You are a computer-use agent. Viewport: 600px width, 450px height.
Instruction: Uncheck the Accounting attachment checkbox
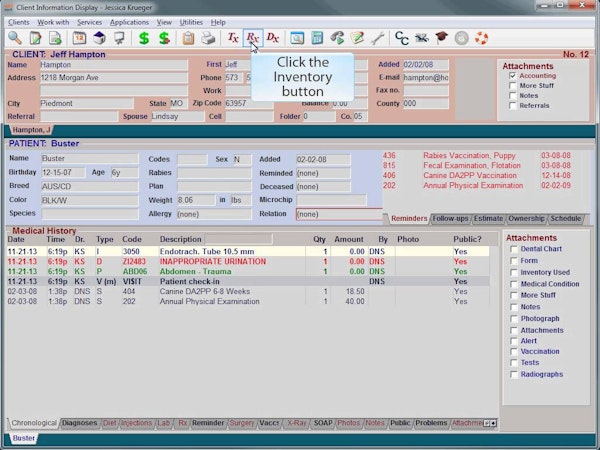coord(513,76)
